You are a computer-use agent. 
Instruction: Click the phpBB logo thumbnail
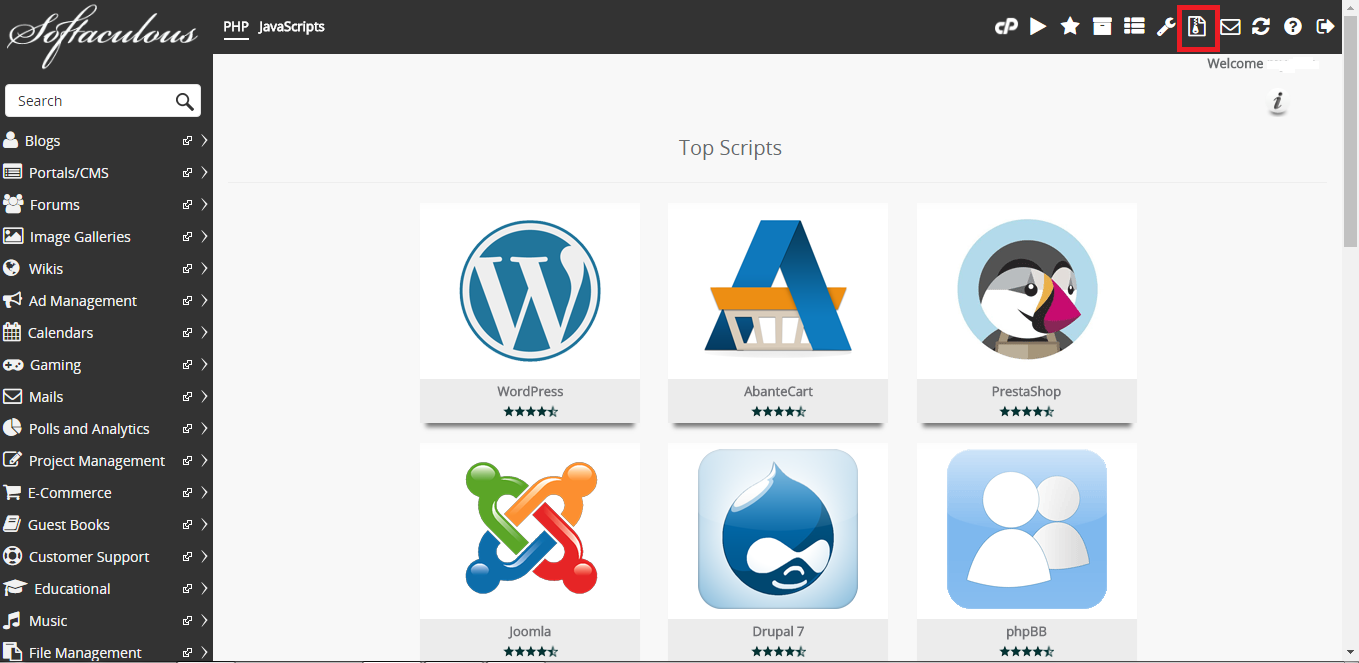[1027, 531]
